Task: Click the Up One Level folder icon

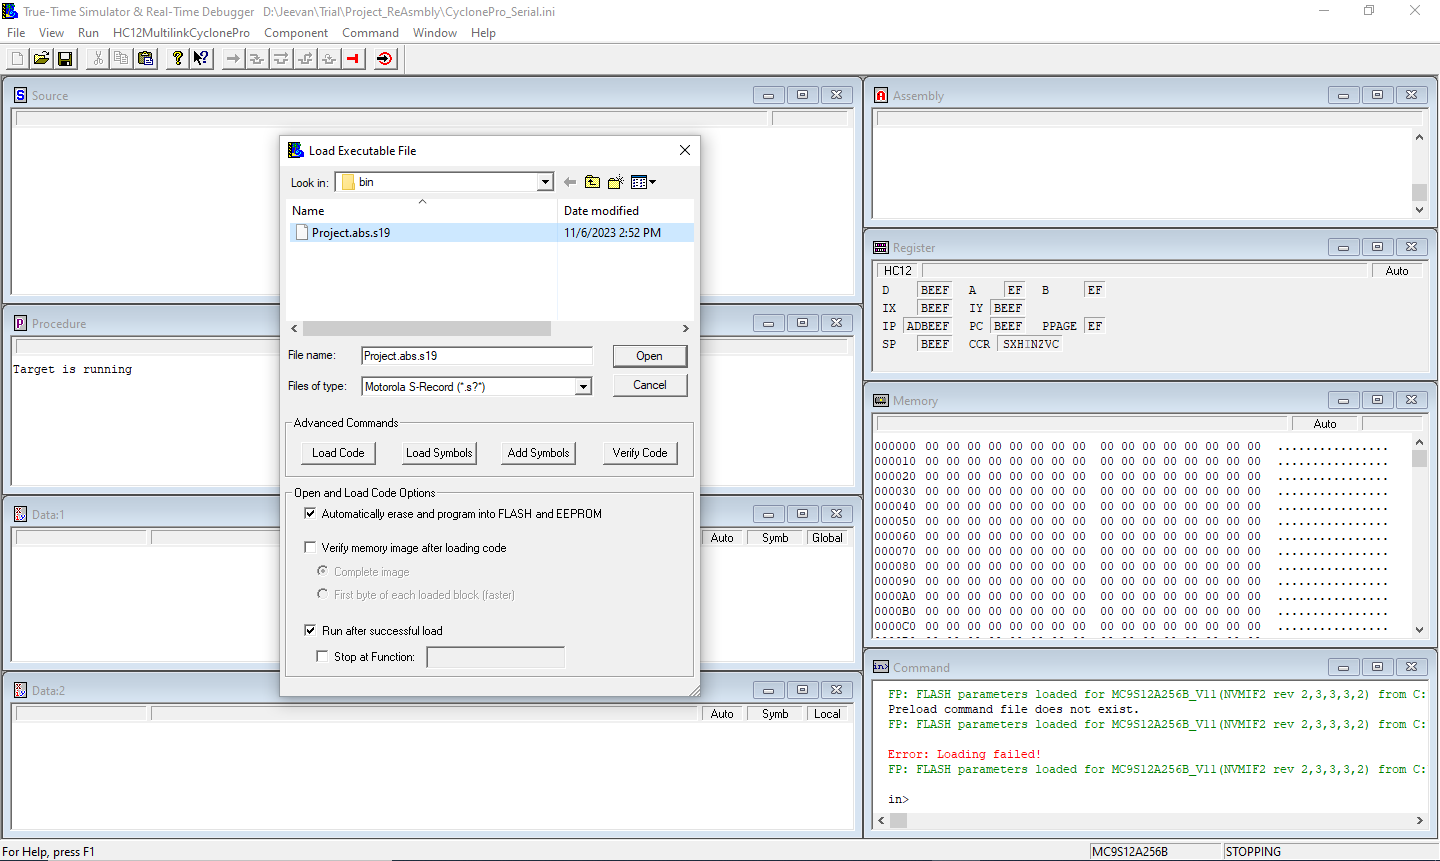Action: (x=592, y=181)
